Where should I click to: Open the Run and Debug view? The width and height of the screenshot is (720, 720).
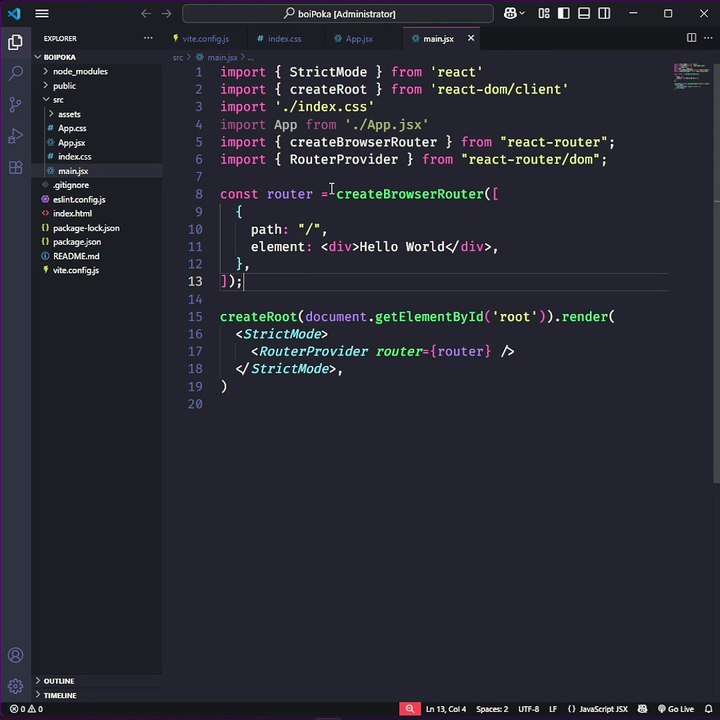[x=16, y=136]
